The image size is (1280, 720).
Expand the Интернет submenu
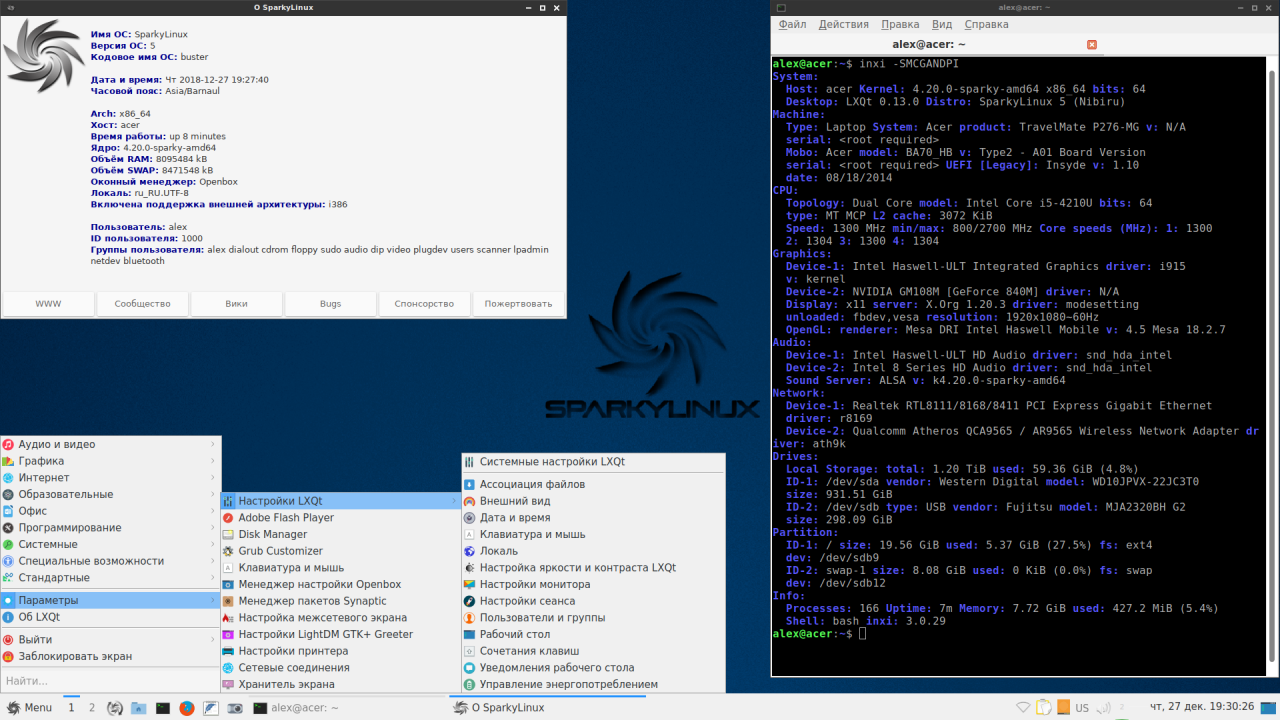click(110, 477)
